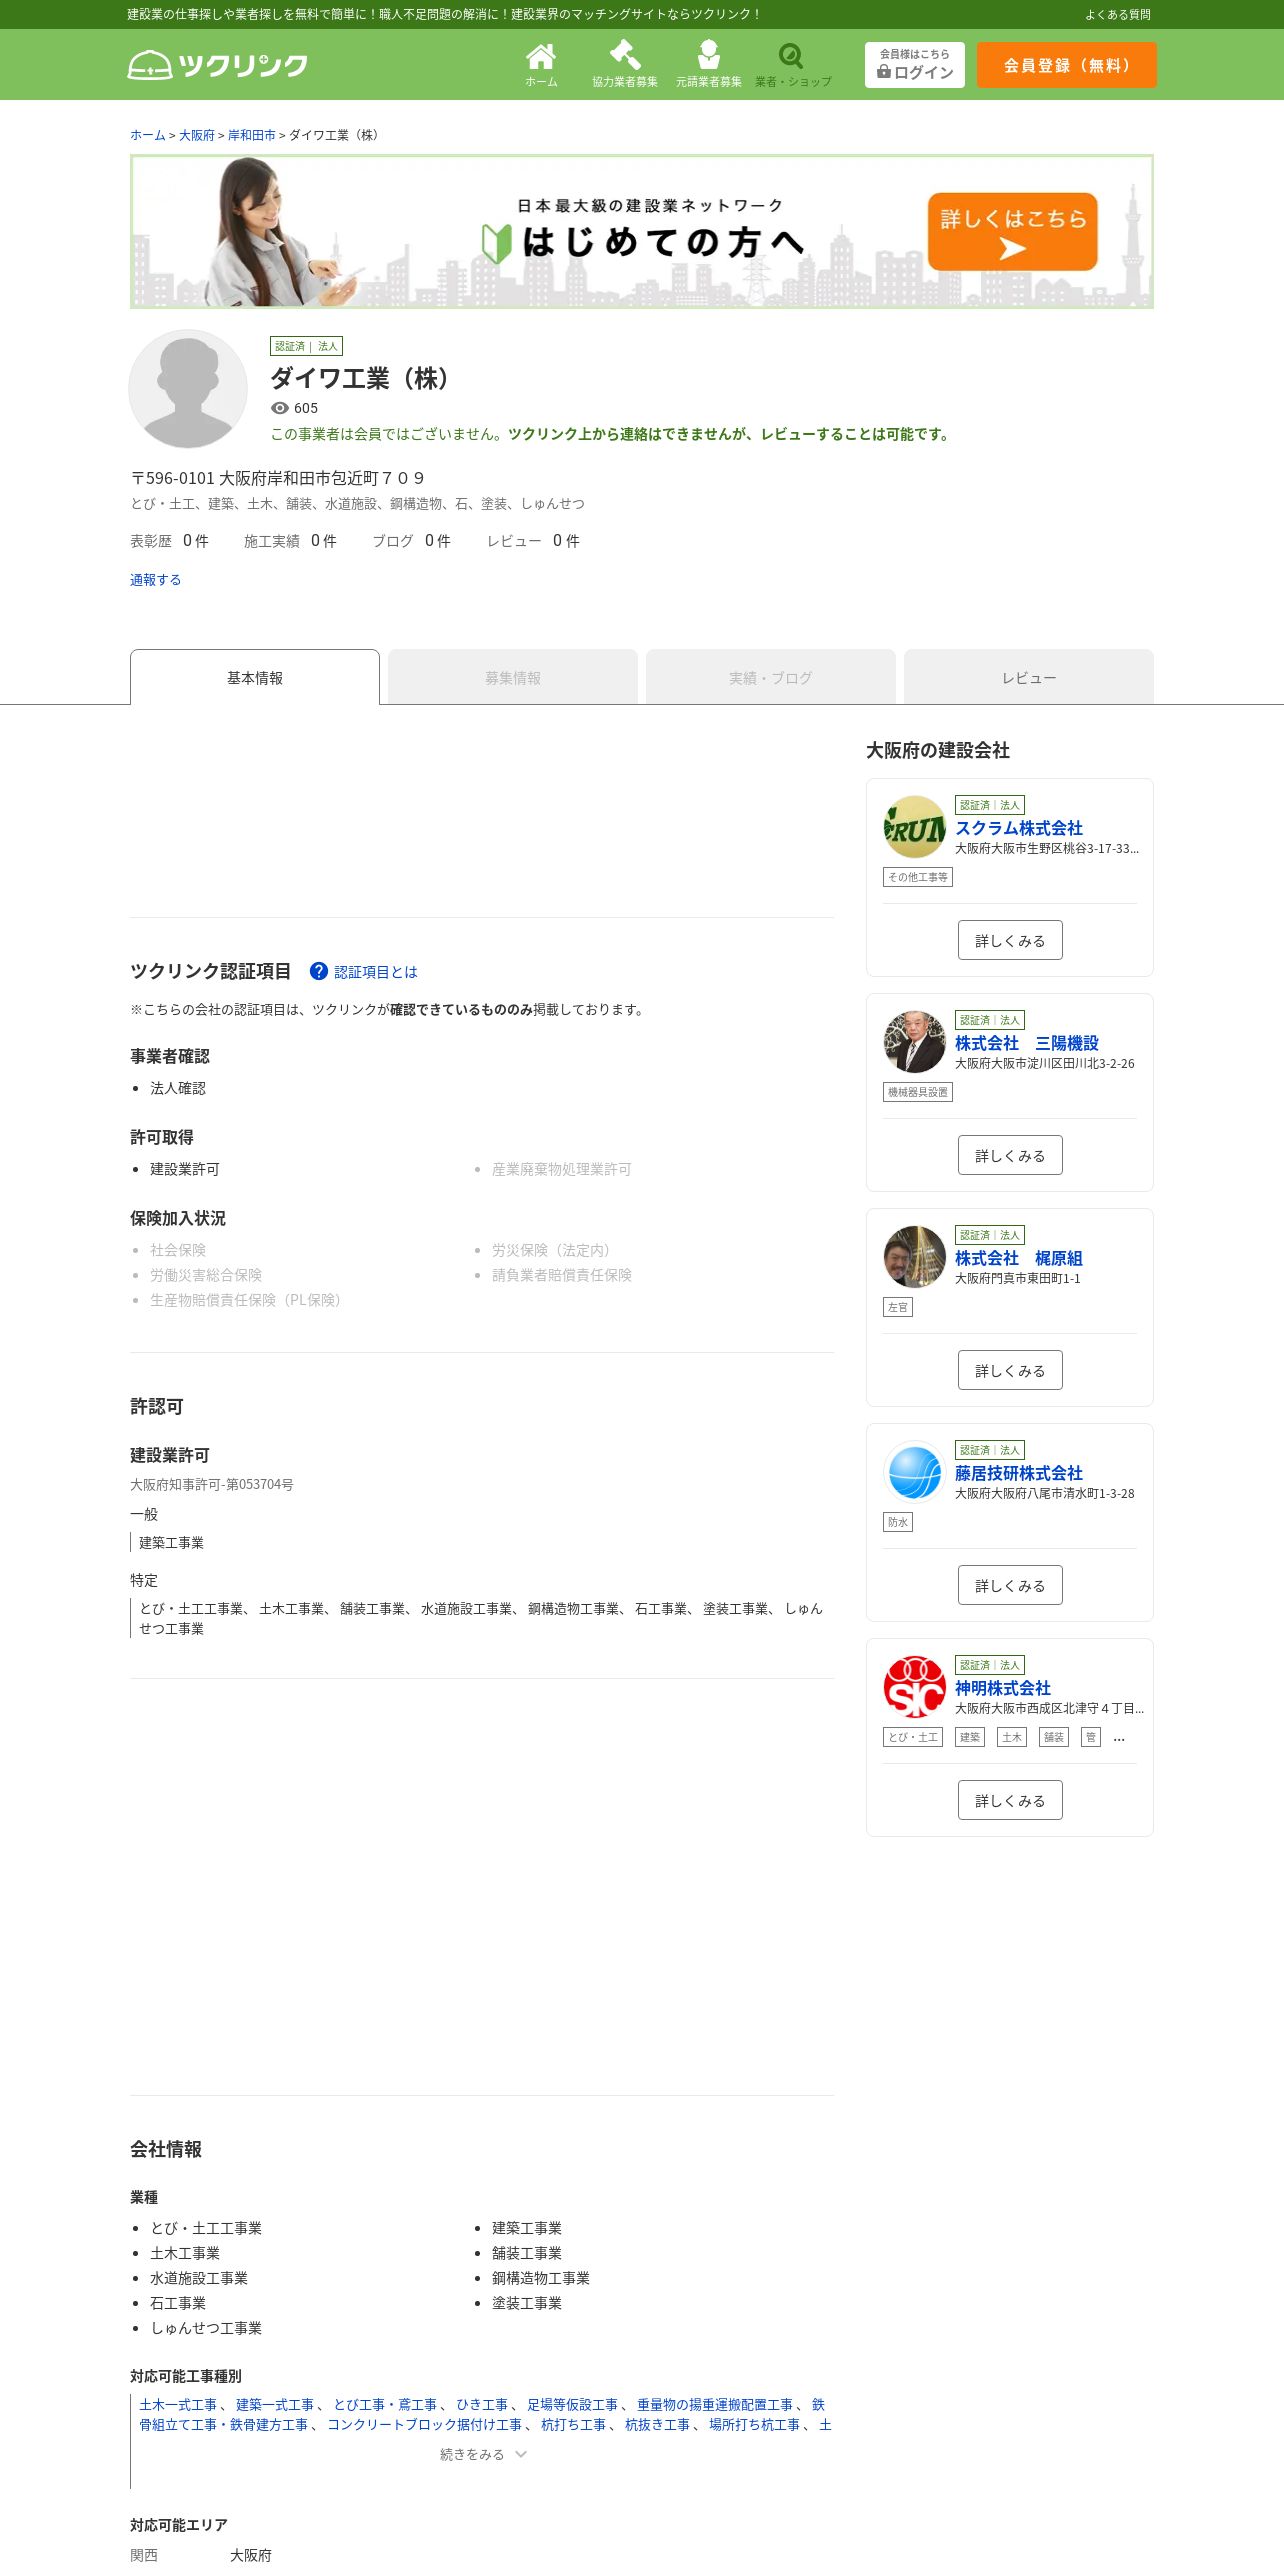
Task: Click 神明株式会社 name link
Action: [1003, 1688]
